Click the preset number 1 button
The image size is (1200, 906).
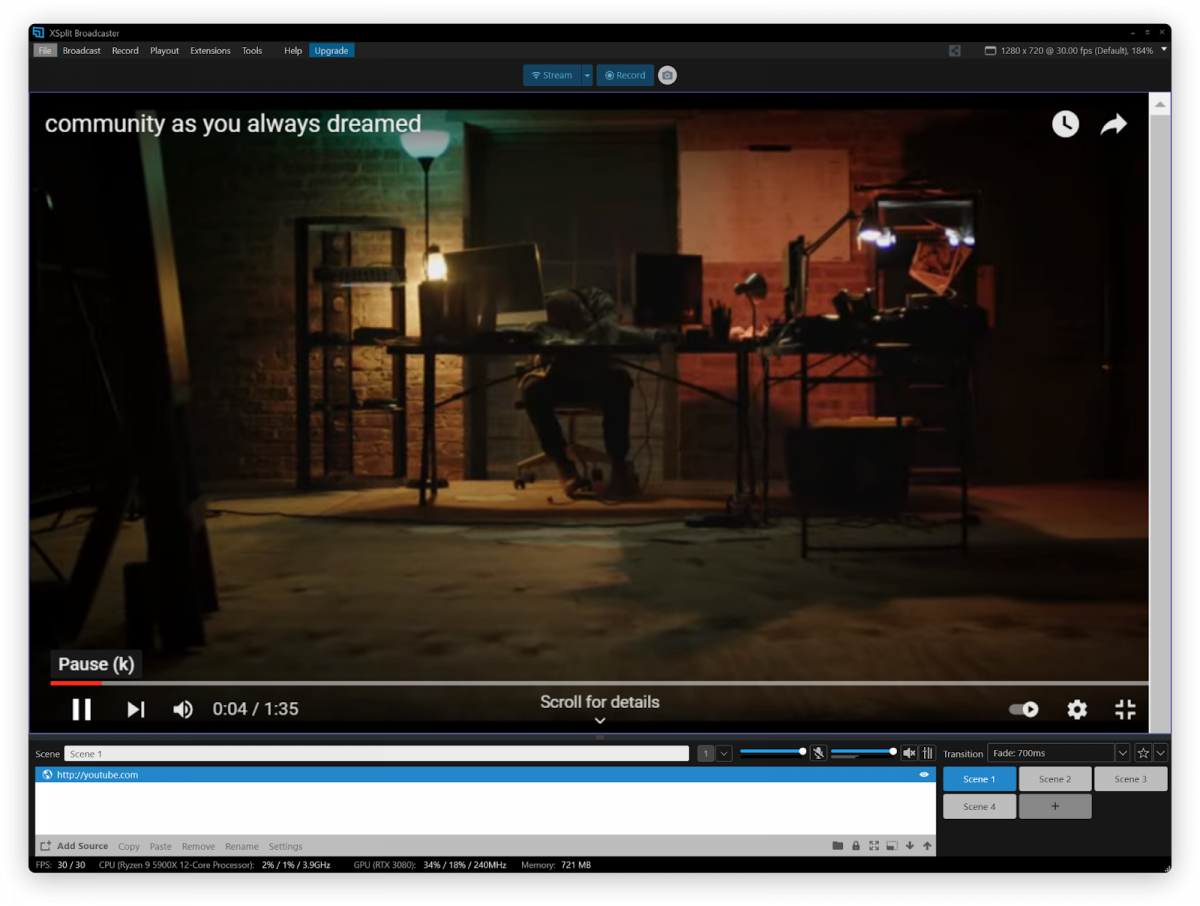tap(706, 754)
